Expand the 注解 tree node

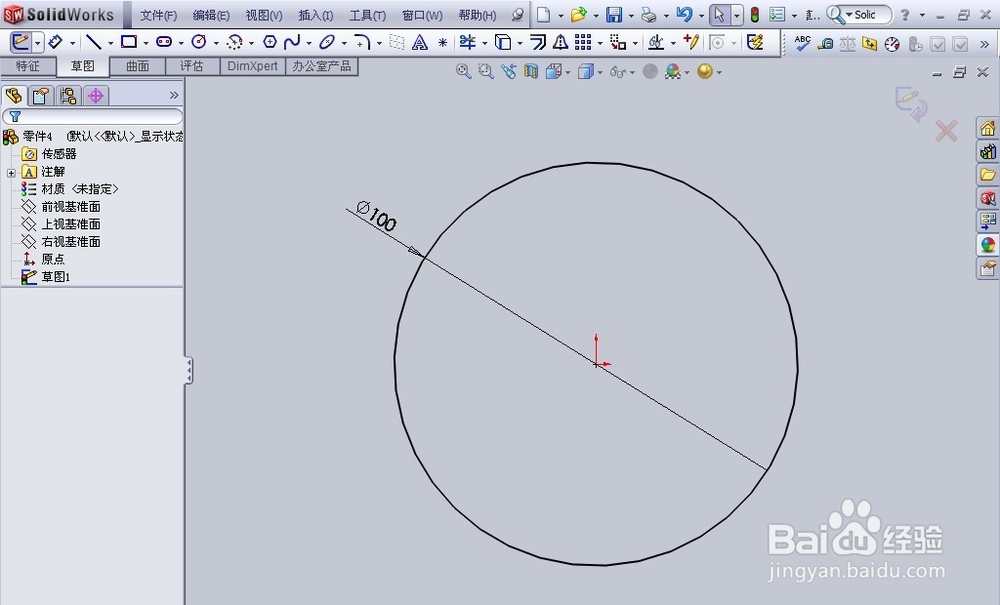click(x=11, y=173)
